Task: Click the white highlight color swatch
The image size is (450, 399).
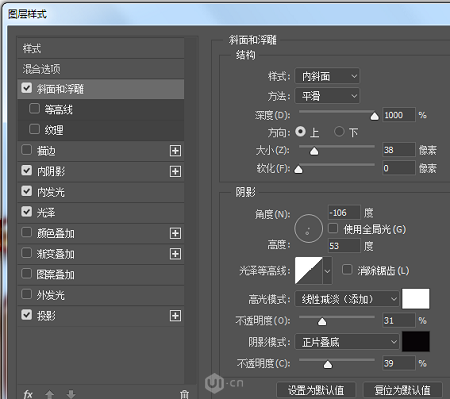Action: coord(416,299)
